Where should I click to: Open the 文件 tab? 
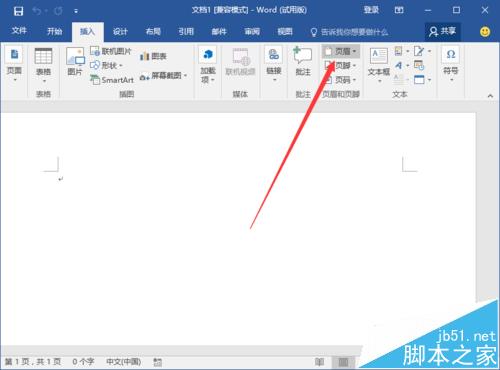[19, 31]
